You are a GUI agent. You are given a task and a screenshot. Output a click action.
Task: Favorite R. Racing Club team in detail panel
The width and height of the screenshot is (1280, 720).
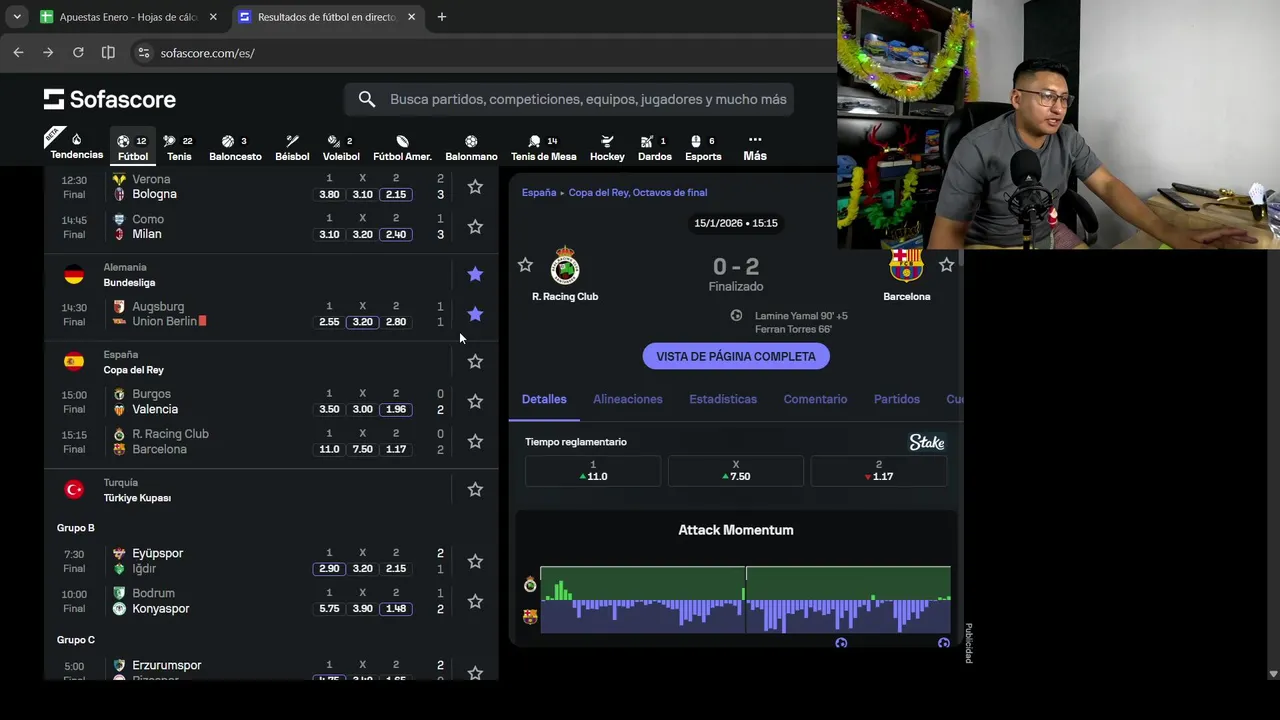click(525, 265)
